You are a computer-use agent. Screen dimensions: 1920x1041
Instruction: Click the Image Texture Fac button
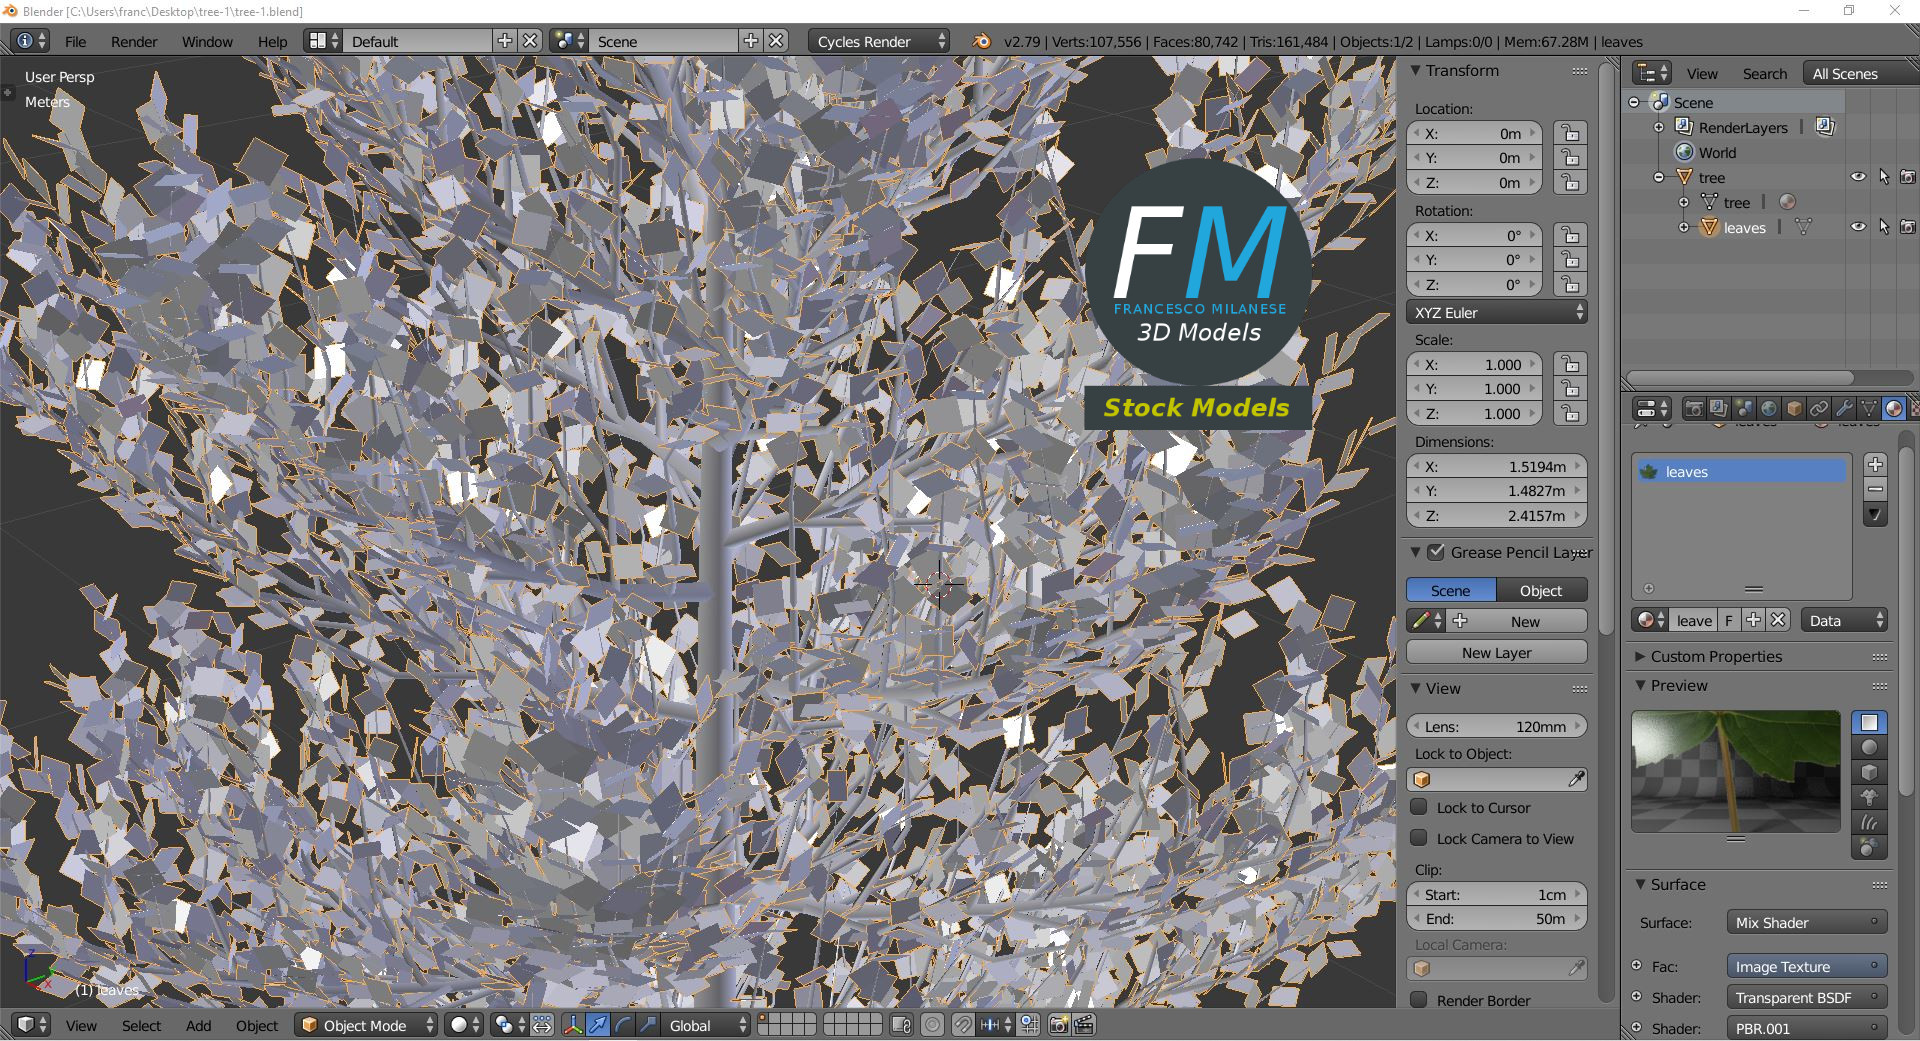1806,966
